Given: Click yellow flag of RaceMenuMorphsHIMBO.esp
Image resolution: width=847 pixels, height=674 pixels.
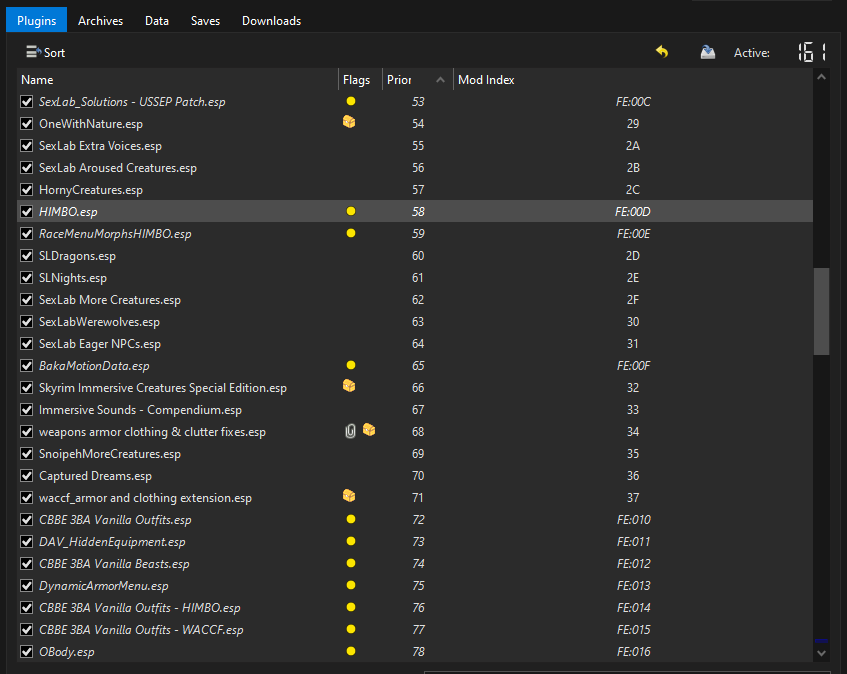Looking at the screenshot, I should 351,233.
